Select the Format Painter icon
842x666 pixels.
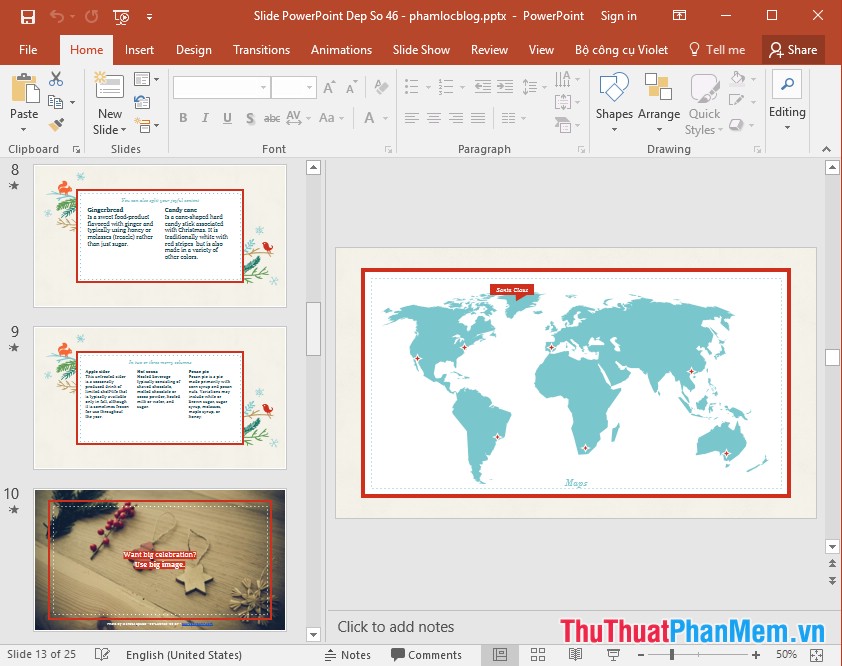56,124
